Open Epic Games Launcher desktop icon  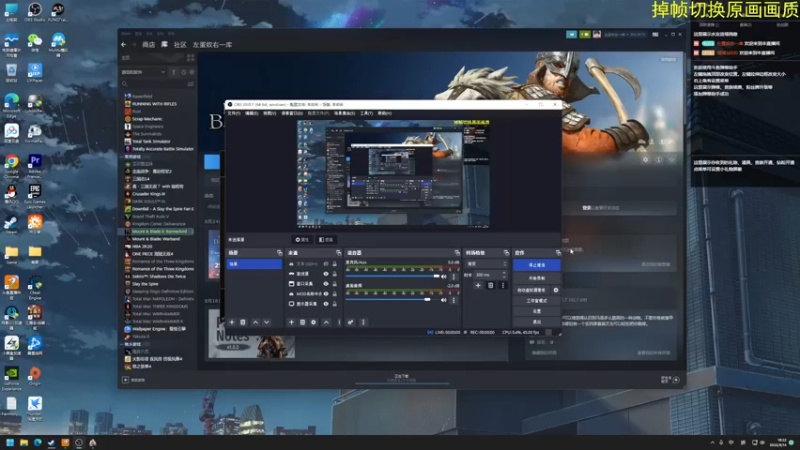point(35,196)
